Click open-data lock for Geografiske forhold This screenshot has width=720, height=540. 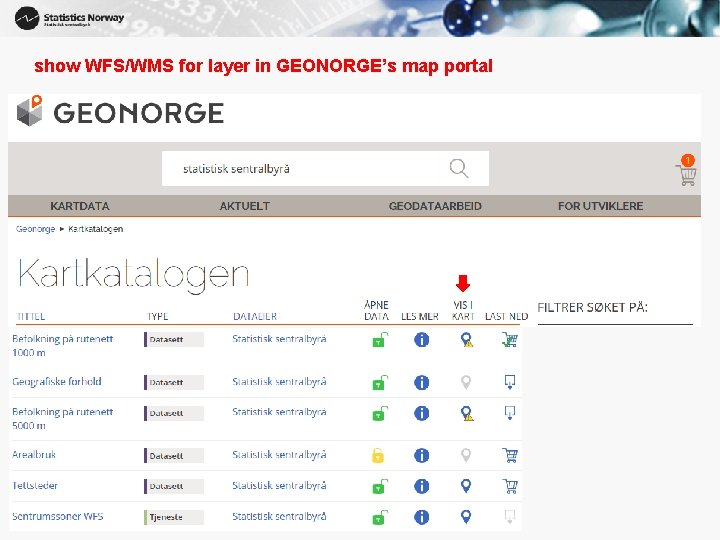(379, 382)
